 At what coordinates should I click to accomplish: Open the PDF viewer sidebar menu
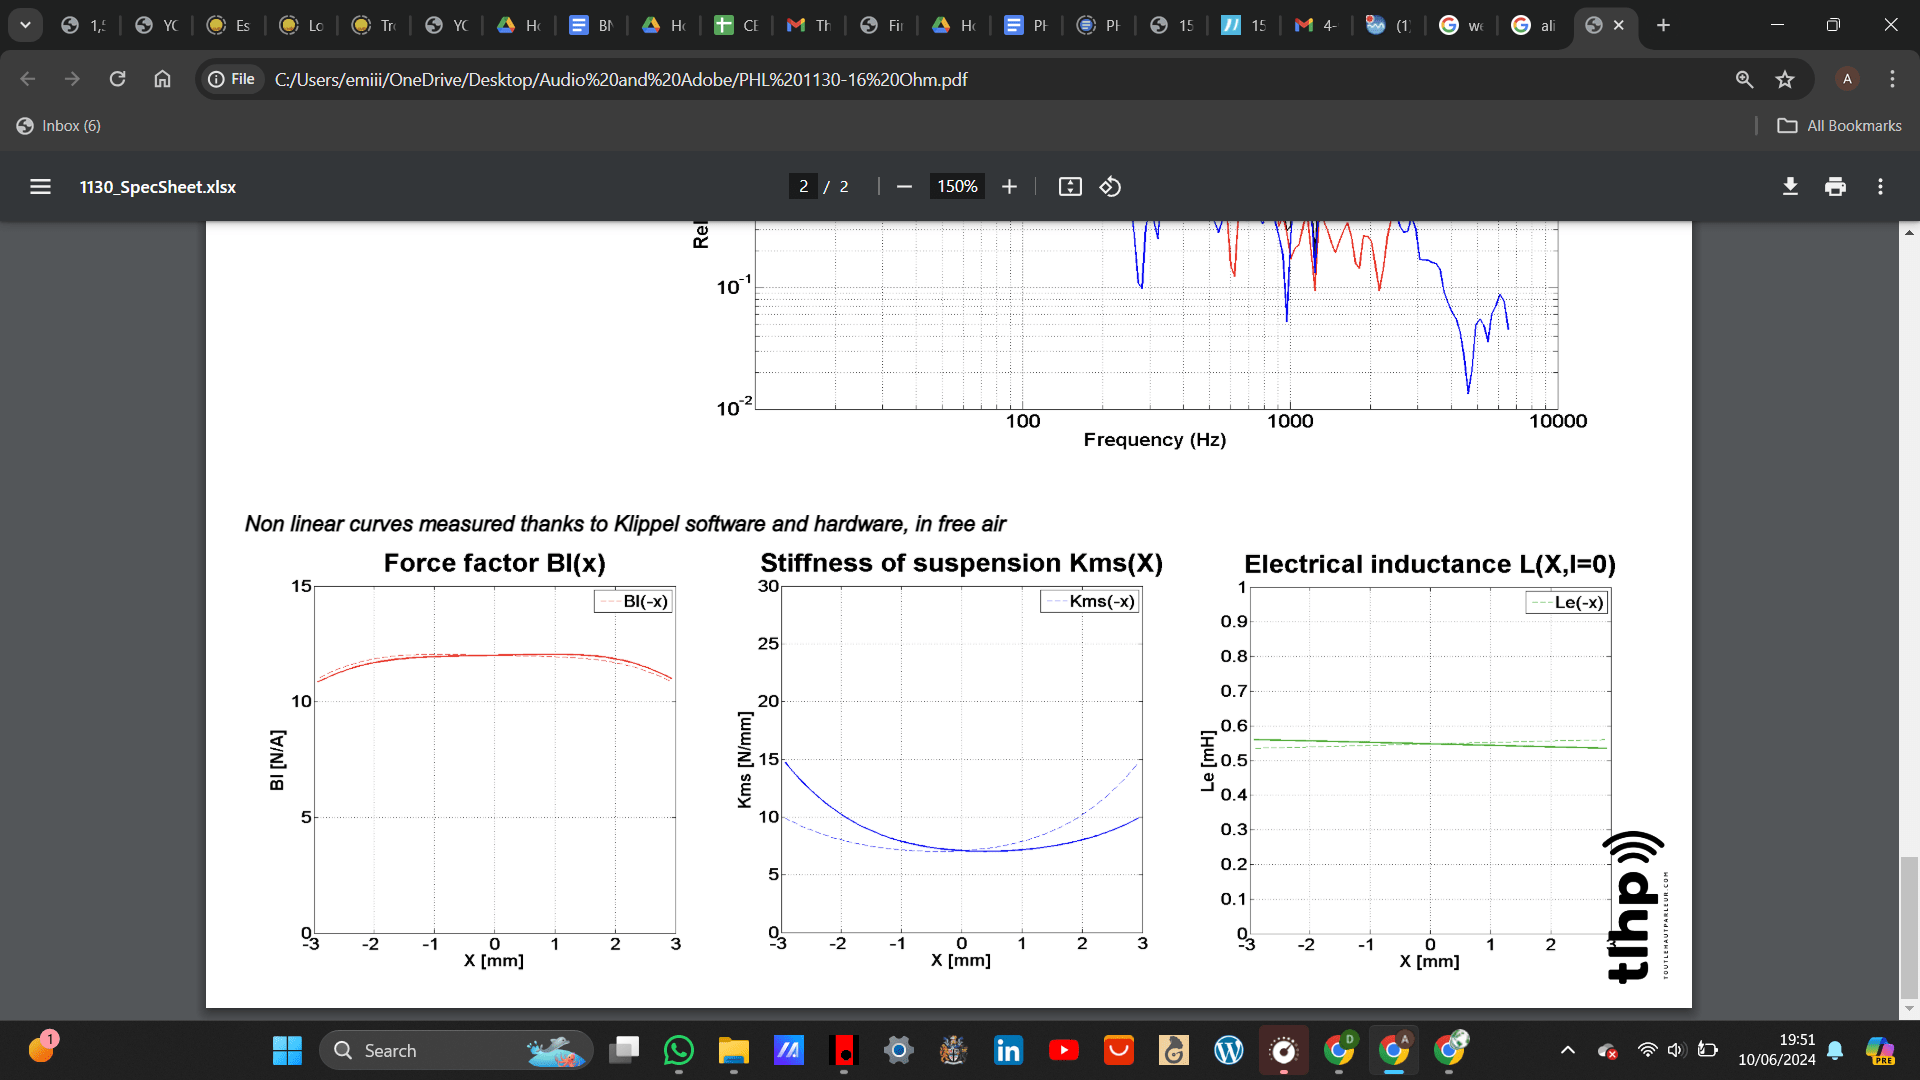tap(40, 187)
